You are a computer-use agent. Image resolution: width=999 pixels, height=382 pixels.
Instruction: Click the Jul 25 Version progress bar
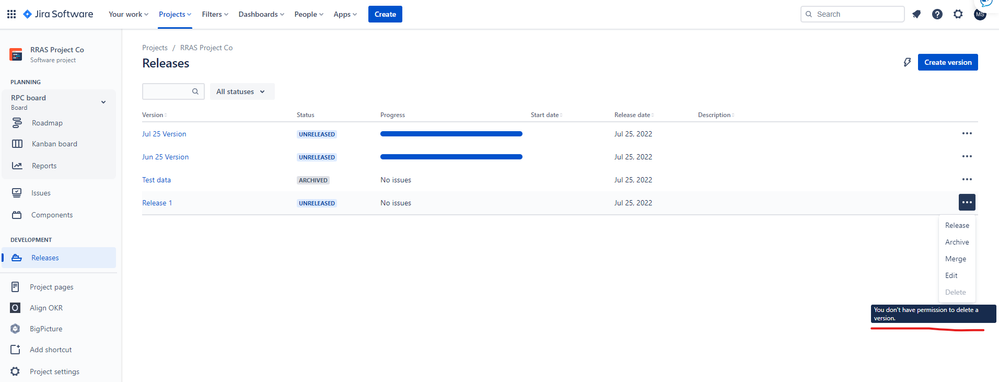click(451, 134)
